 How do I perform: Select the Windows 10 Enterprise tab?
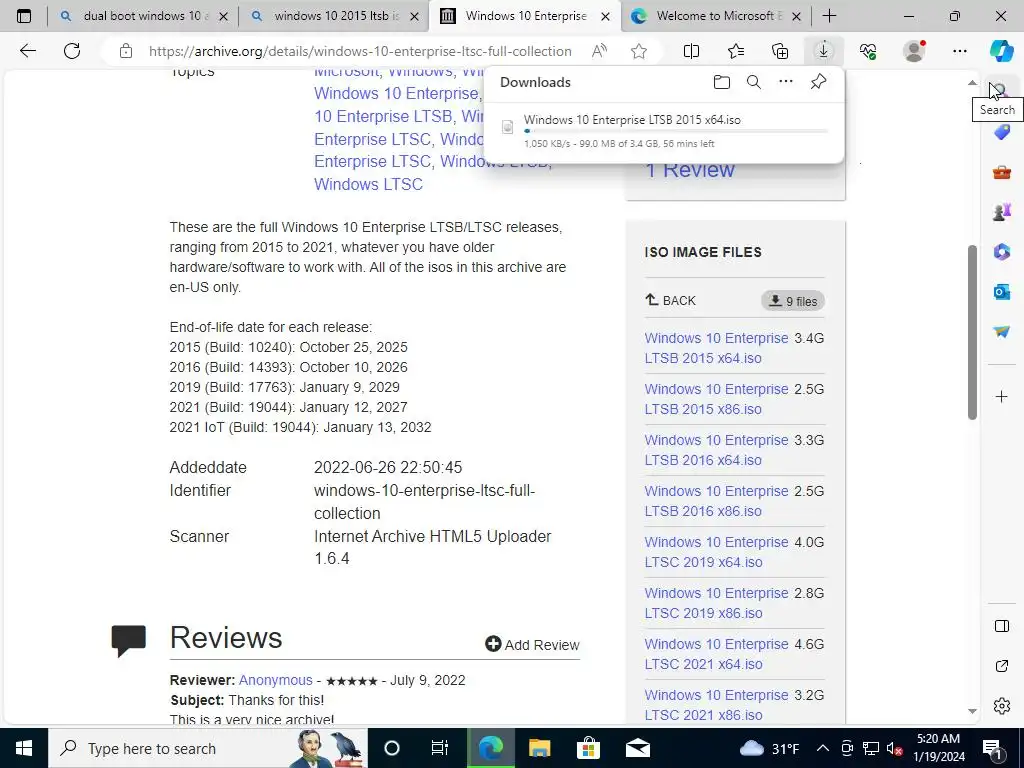click(524, 16)
